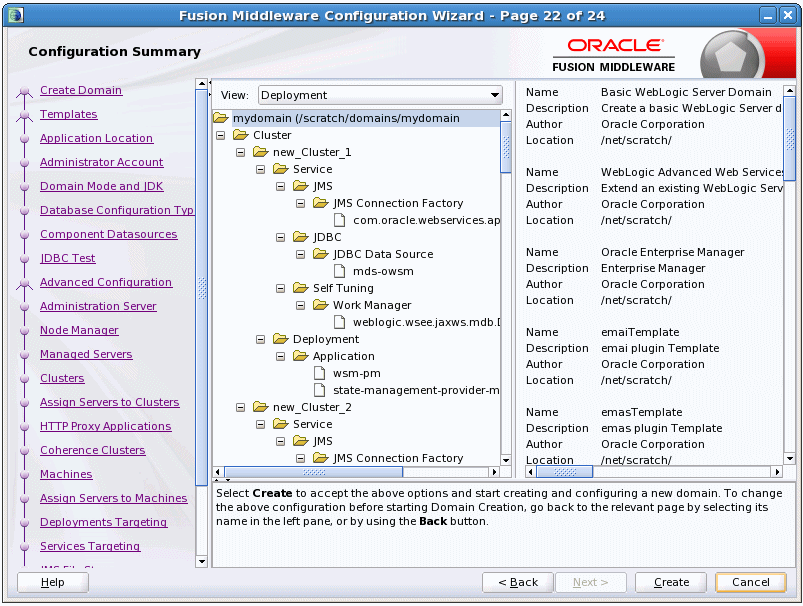Click JMS folder icon under new_Cluster_1
Image resolution: width=803 pixels, height=606 pixels.
tap(301, 186)
